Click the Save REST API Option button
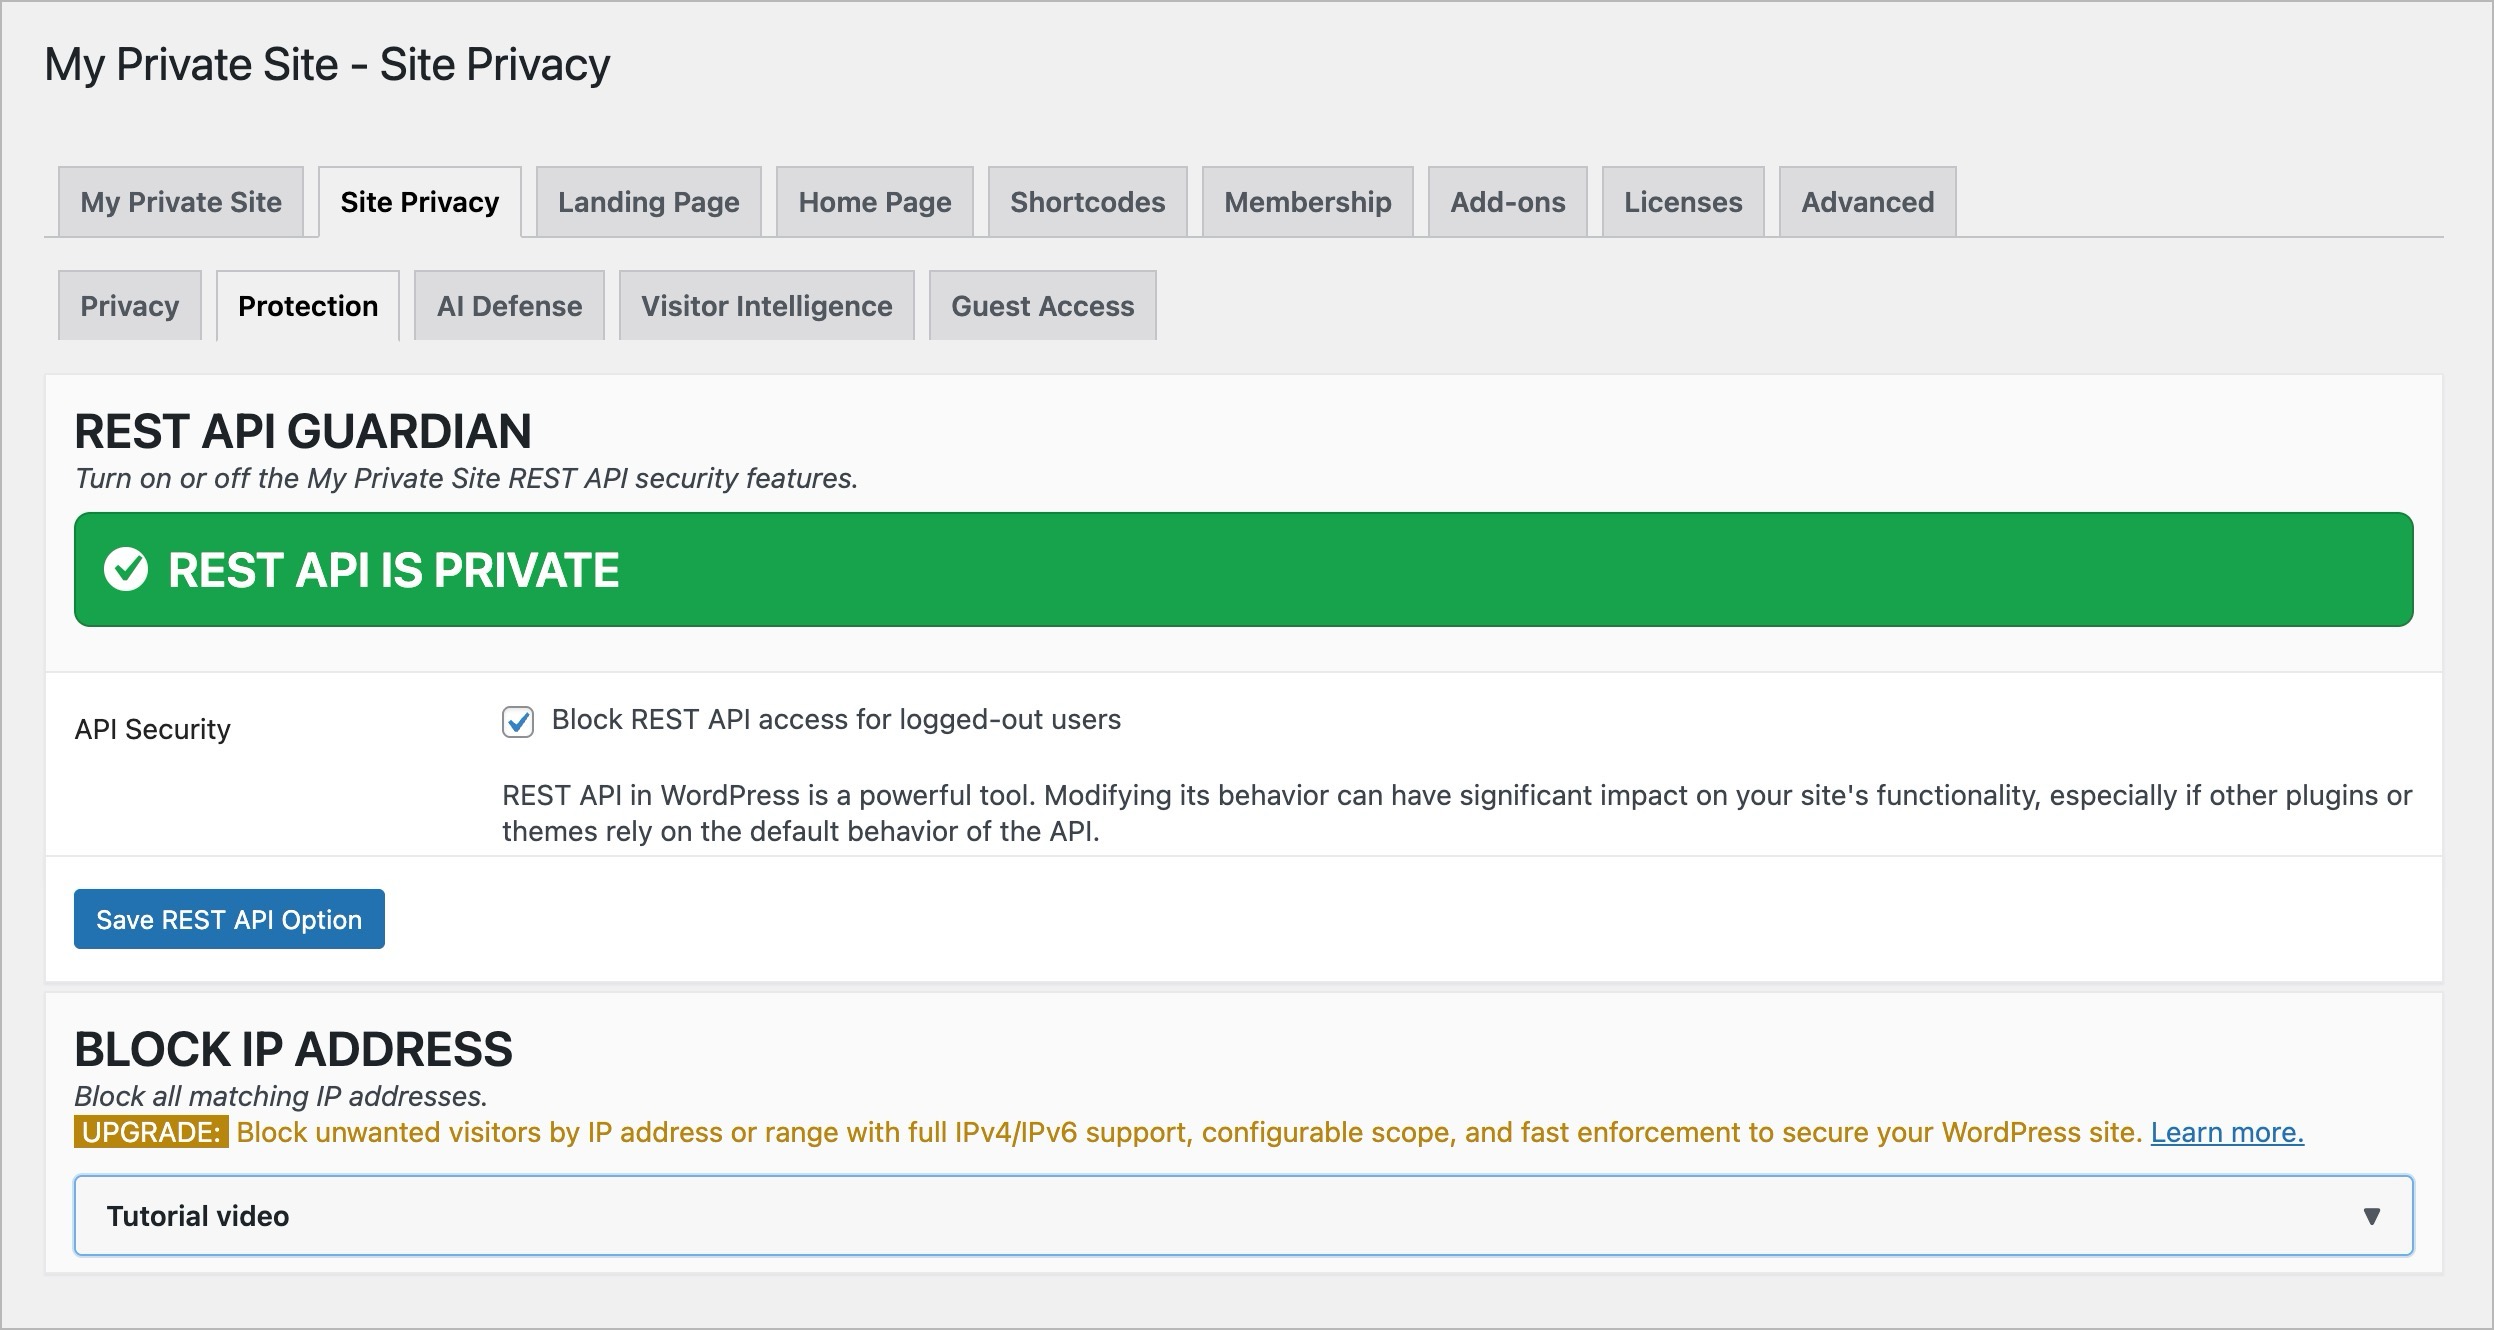This screenshot has height=1330, width=2494. coord(229,919)
